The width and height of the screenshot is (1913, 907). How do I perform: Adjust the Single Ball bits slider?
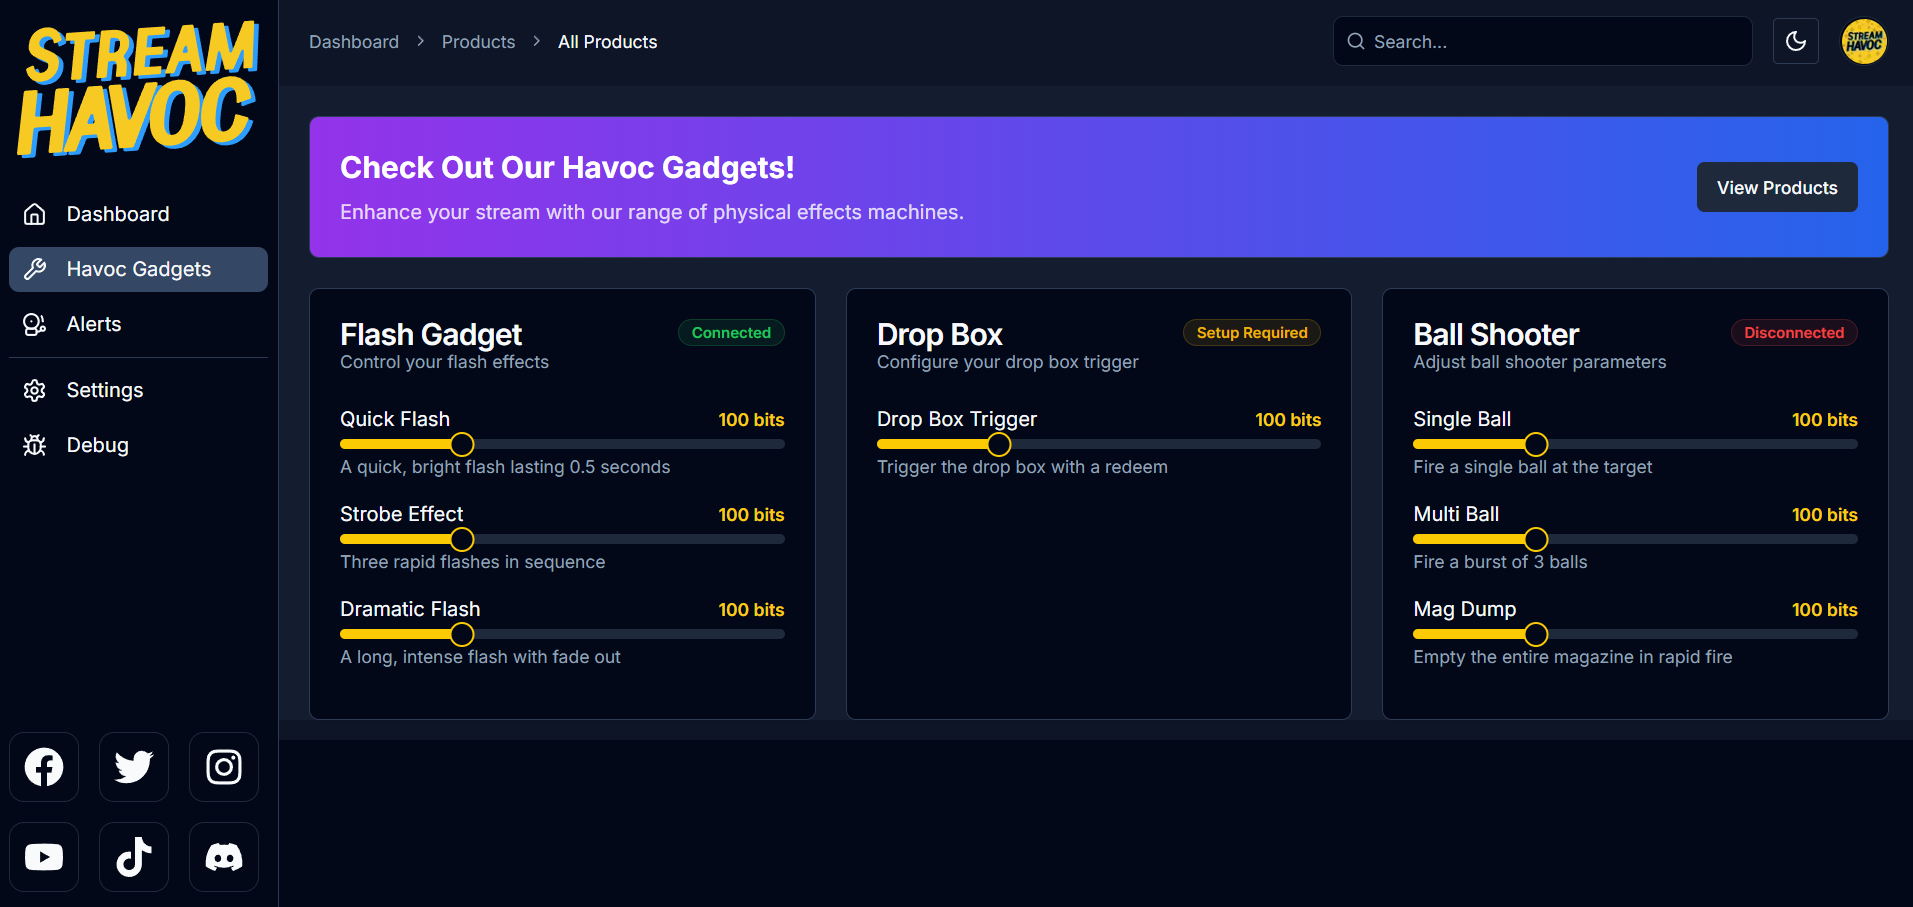pos(1635,444)
